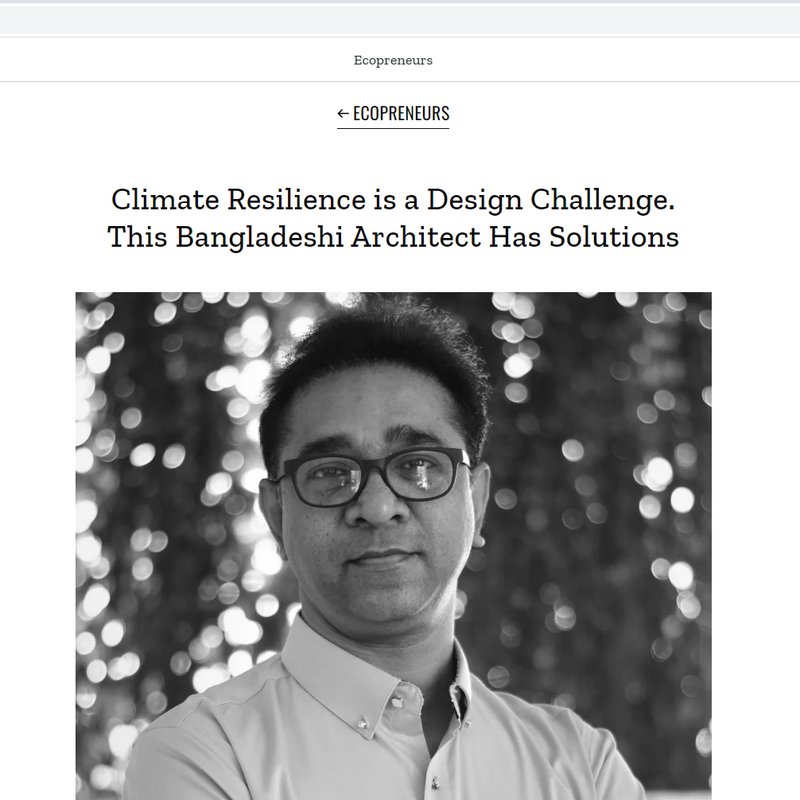Screen dimensions: 800x800
Task: Select the Ecopreneurs header navigation item
Action: point(392,59)
